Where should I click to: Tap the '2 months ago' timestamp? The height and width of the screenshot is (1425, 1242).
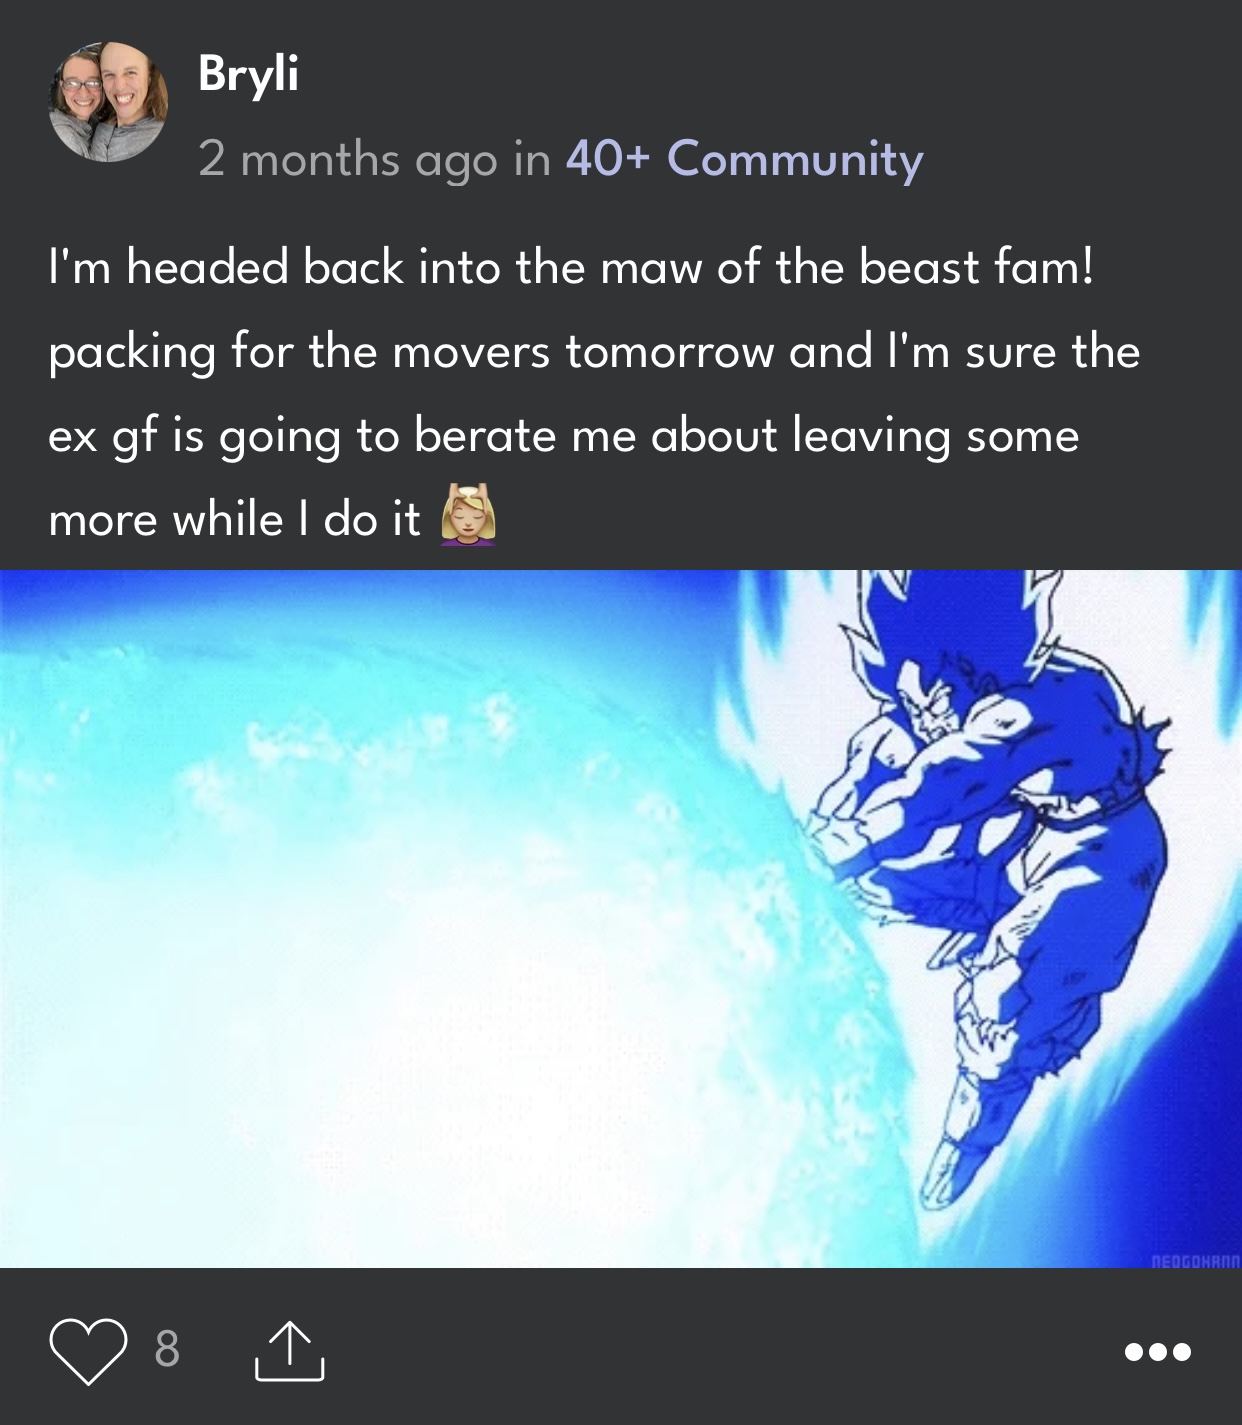click(347, 159)
